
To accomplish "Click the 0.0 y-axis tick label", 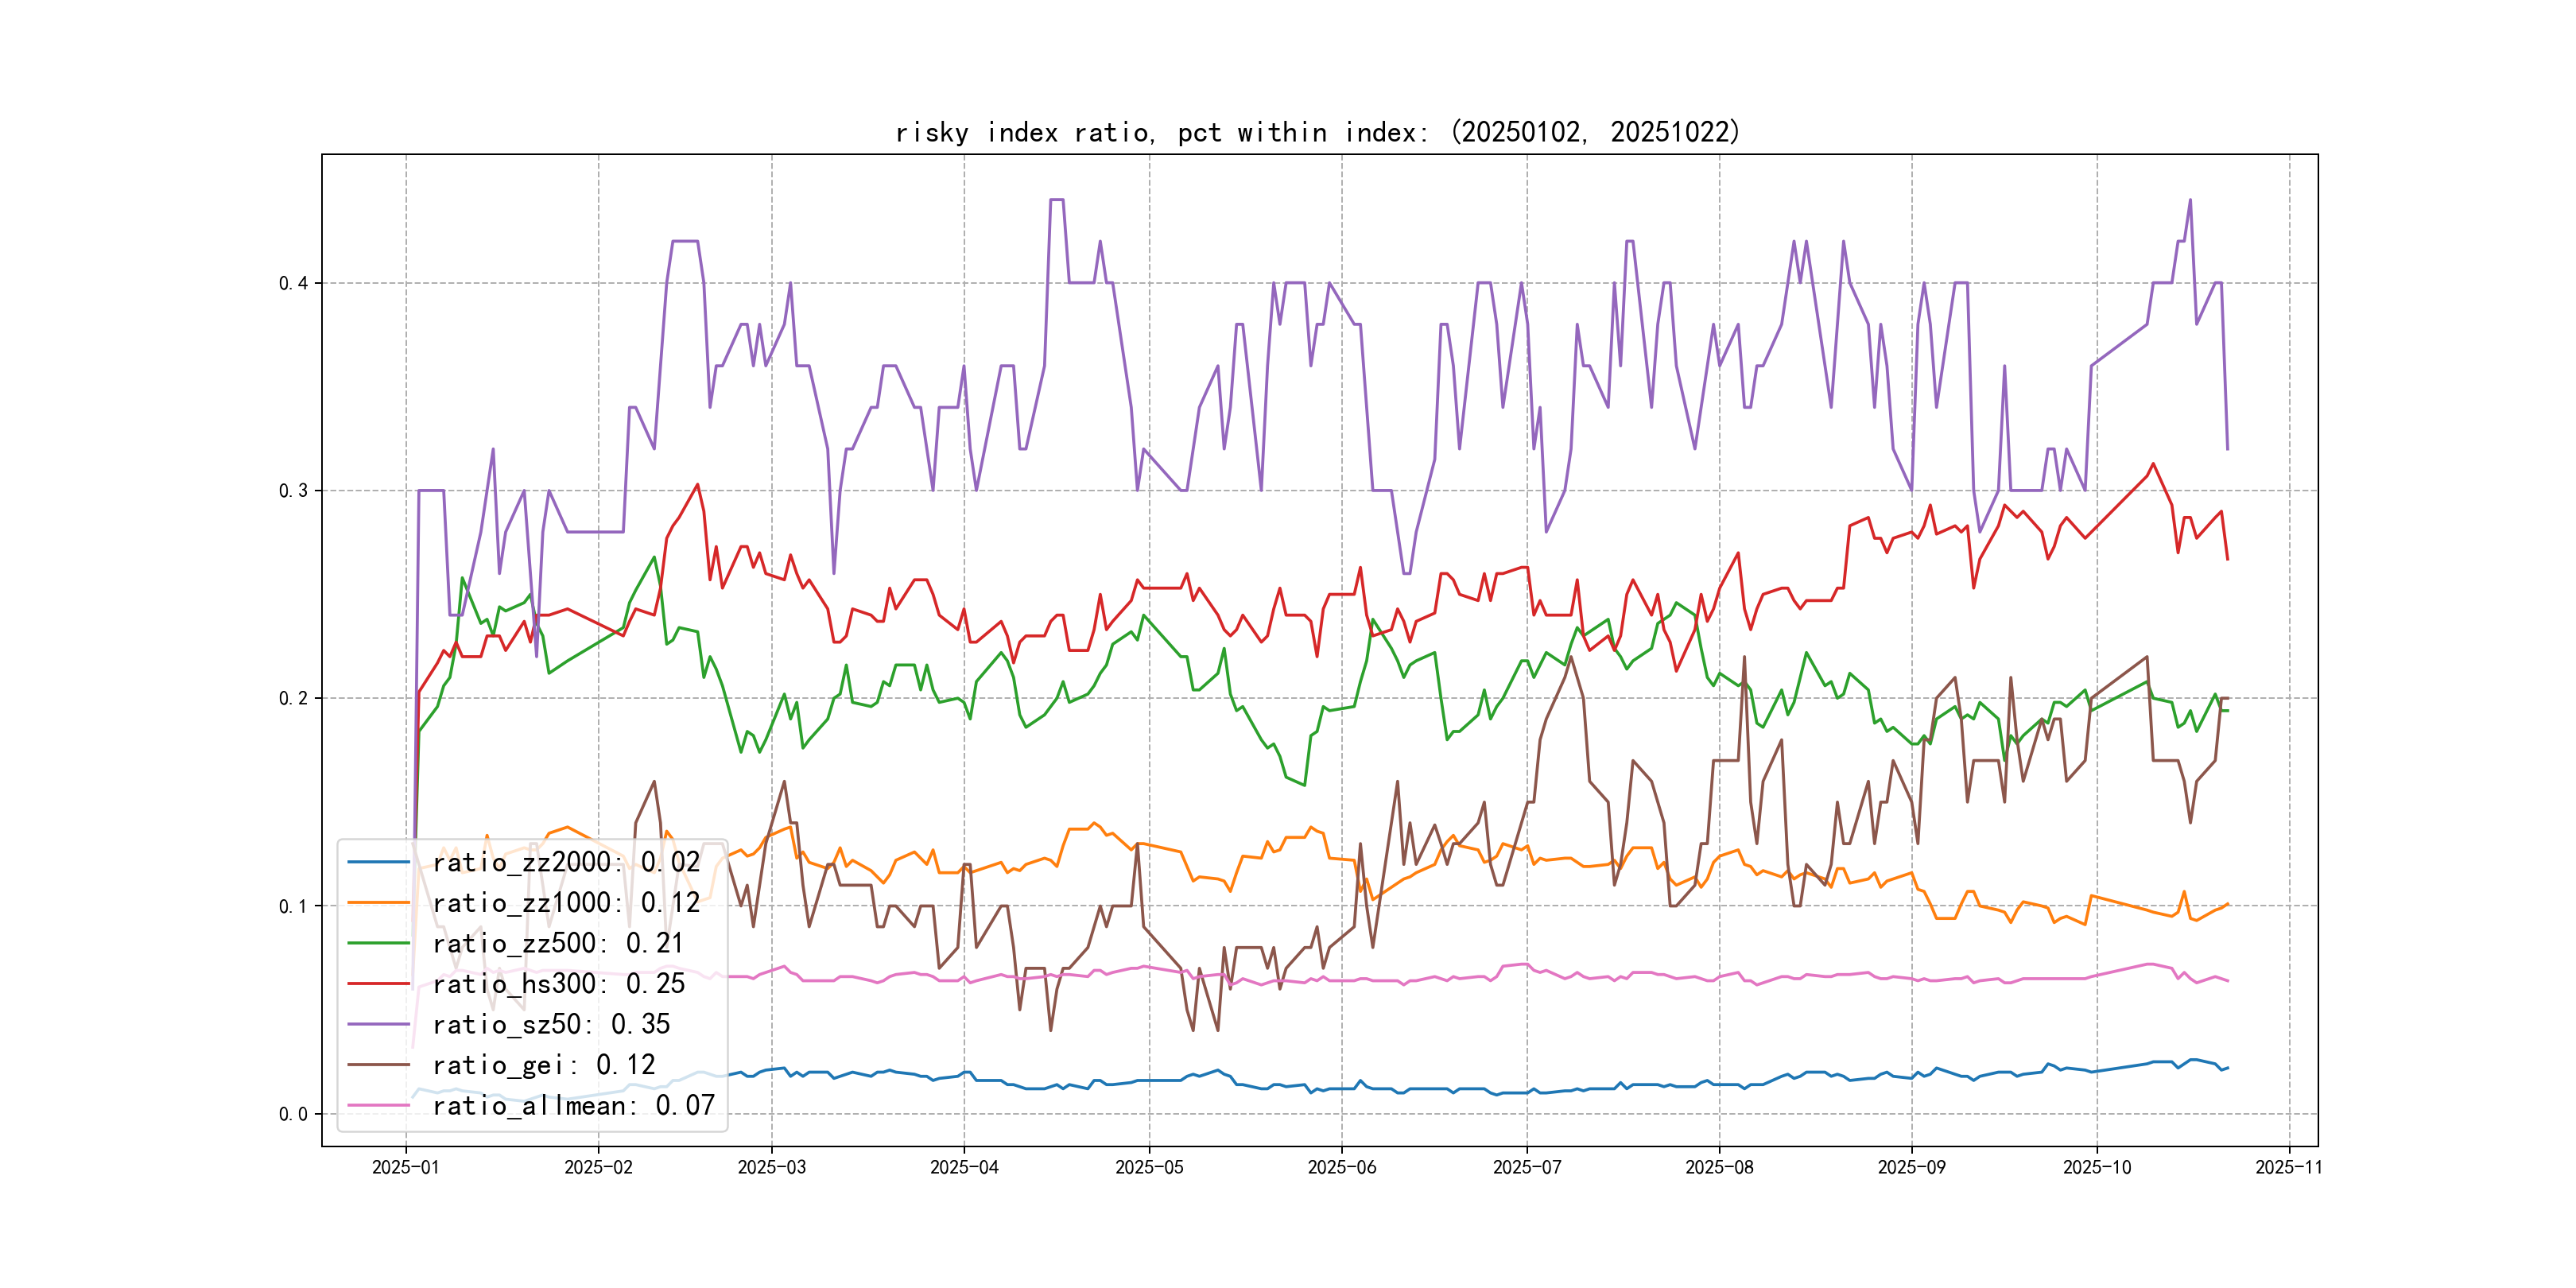I will (293, 1114).
